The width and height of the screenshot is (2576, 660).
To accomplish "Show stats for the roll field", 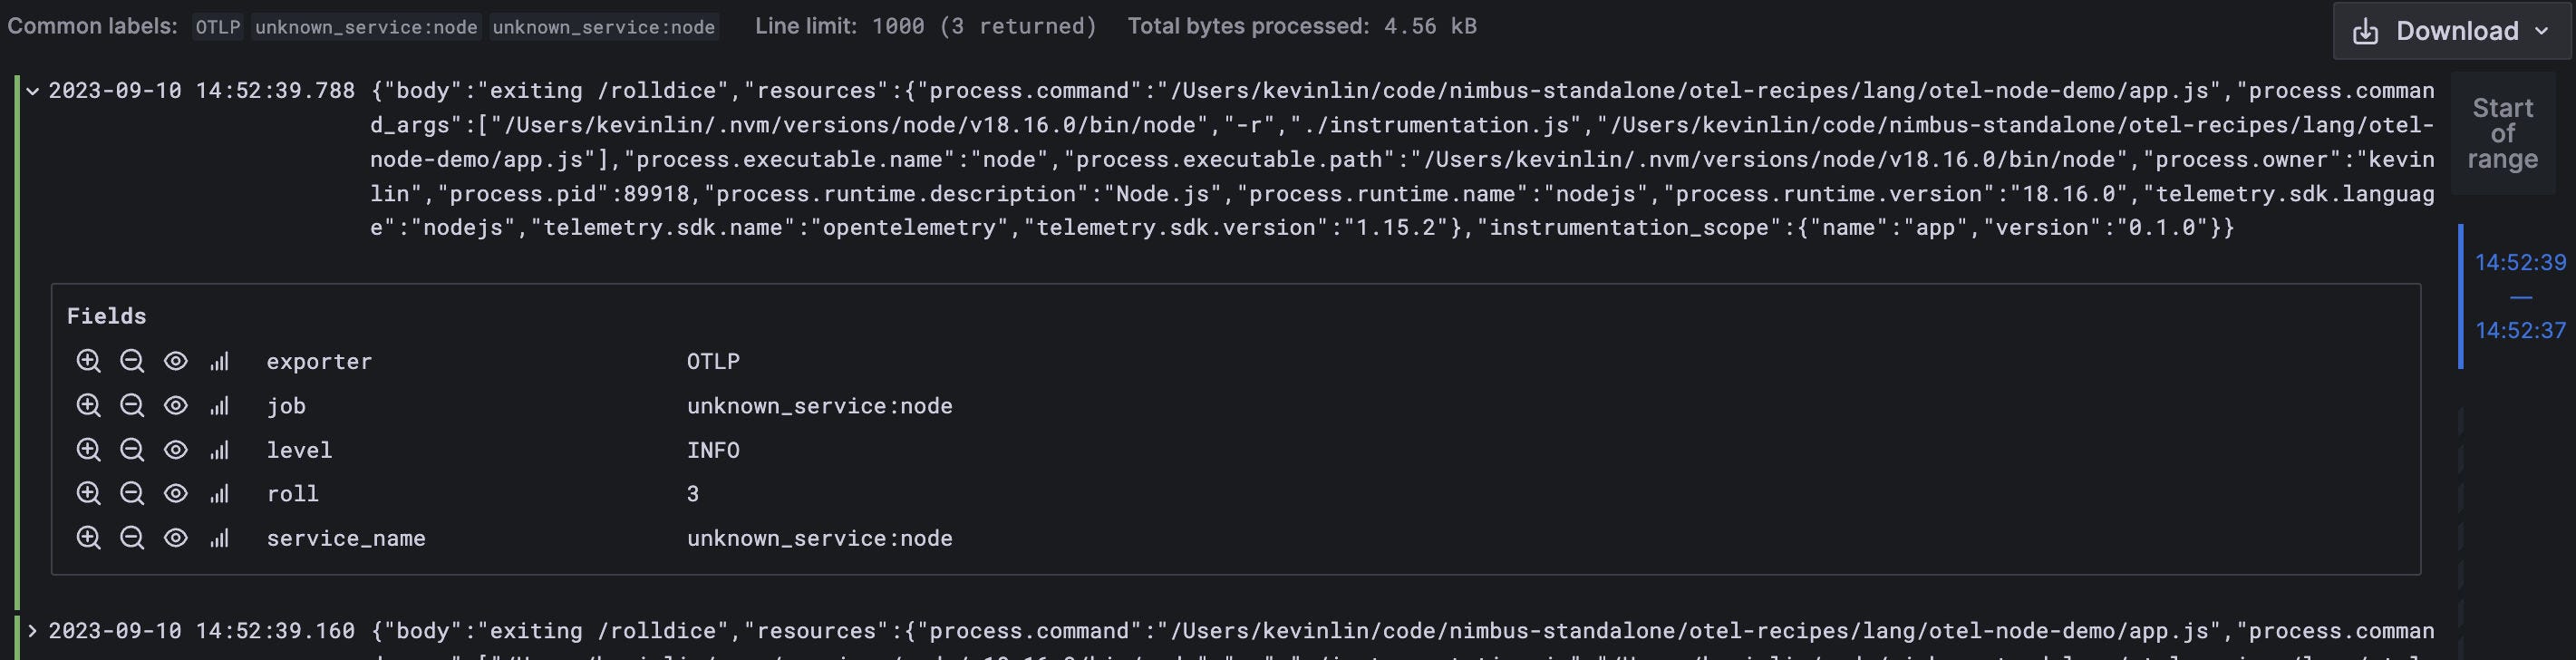I will point(221,493).
